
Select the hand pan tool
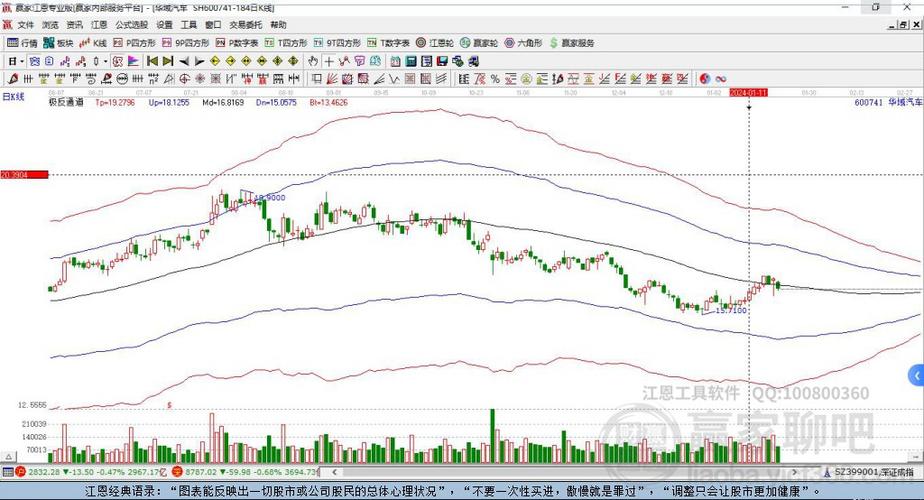pos(313,61)
